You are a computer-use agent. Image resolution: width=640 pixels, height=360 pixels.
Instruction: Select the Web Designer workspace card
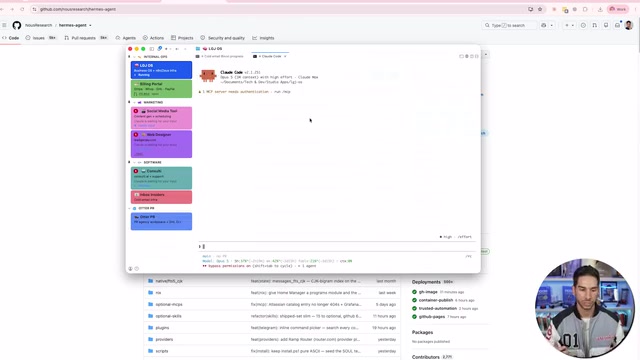click(161, 144)
